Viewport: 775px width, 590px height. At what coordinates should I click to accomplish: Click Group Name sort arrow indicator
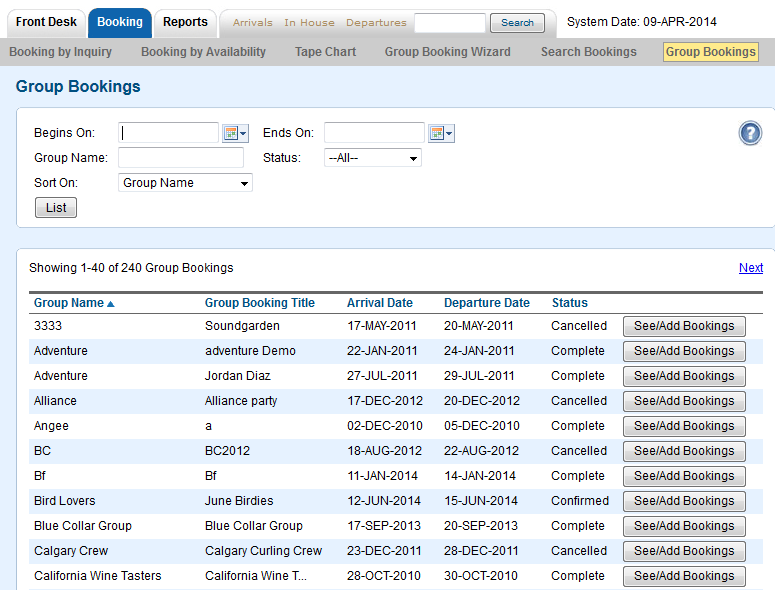110,303
